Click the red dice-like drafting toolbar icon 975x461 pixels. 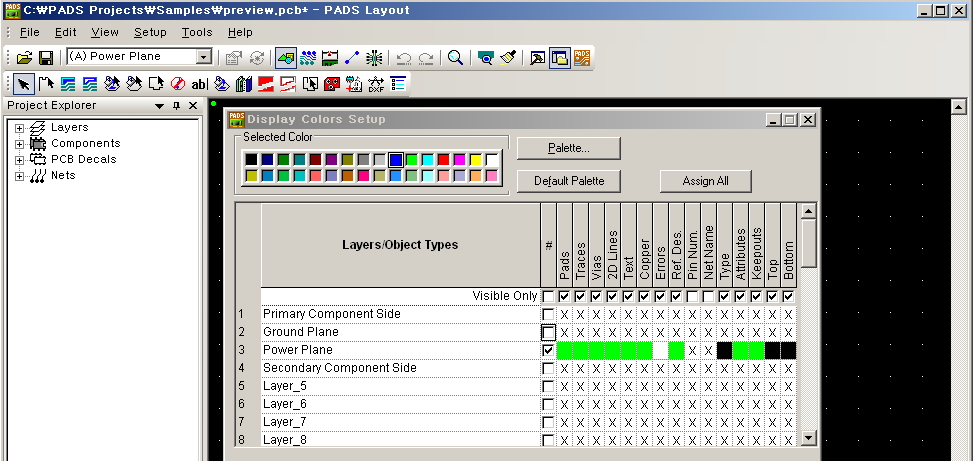pyautogui.click(x=332, y=83)
